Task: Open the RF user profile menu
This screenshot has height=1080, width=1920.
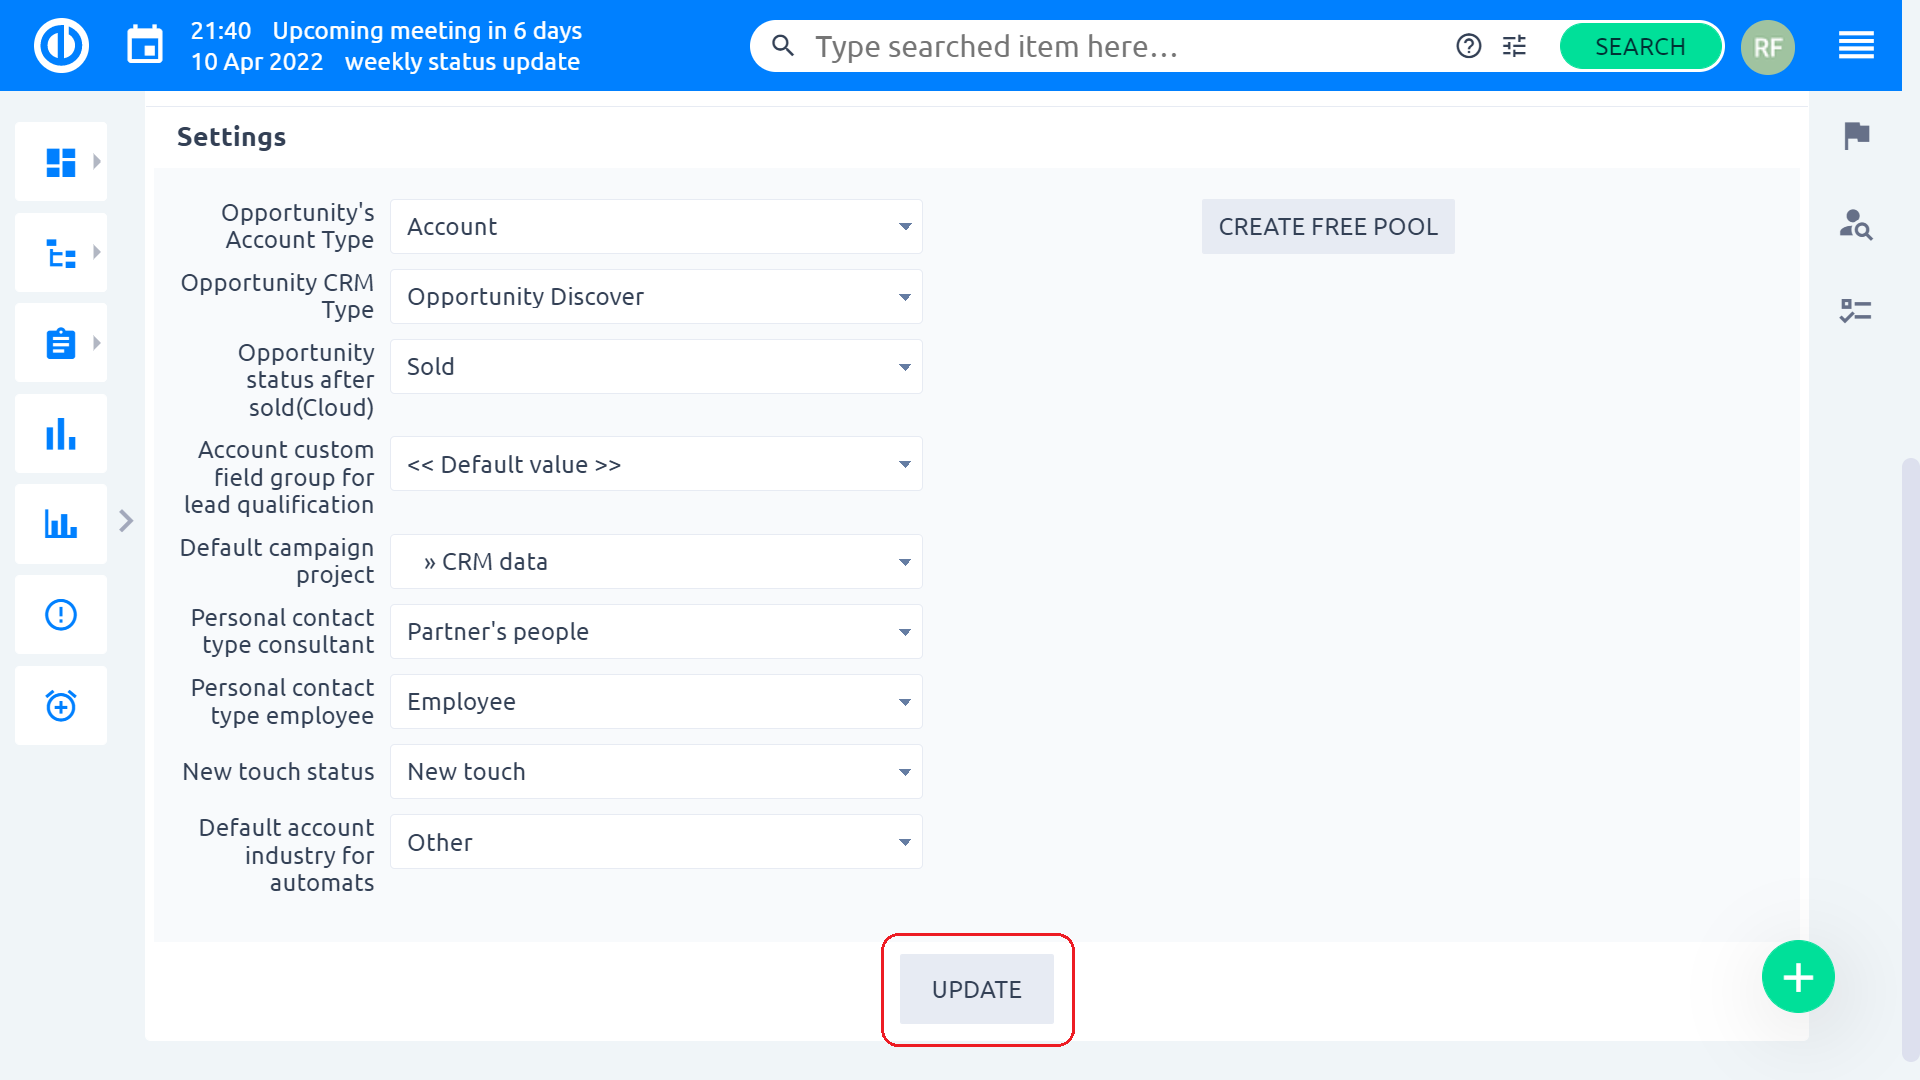Action: (1767, 47)
